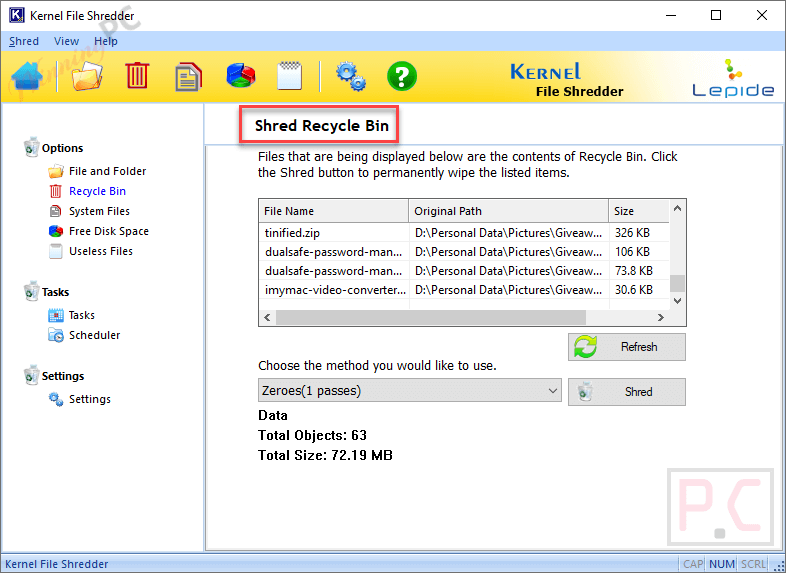Click the Shred button
This screenshot has width=786, height=573.
[627, 392]
